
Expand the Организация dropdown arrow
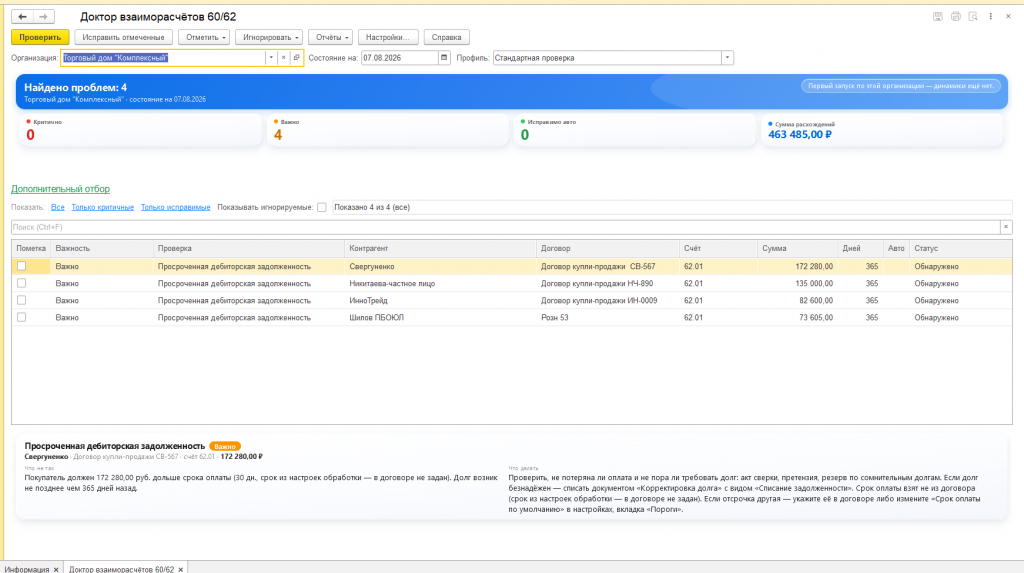click(x=271, y=57)
